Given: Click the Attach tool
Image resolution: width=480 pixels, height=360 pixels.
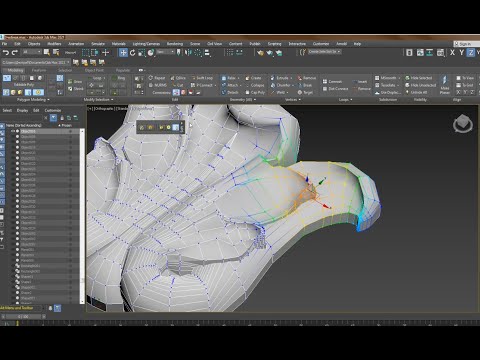Looking at the screenshot, I should (x=231, y=85).
